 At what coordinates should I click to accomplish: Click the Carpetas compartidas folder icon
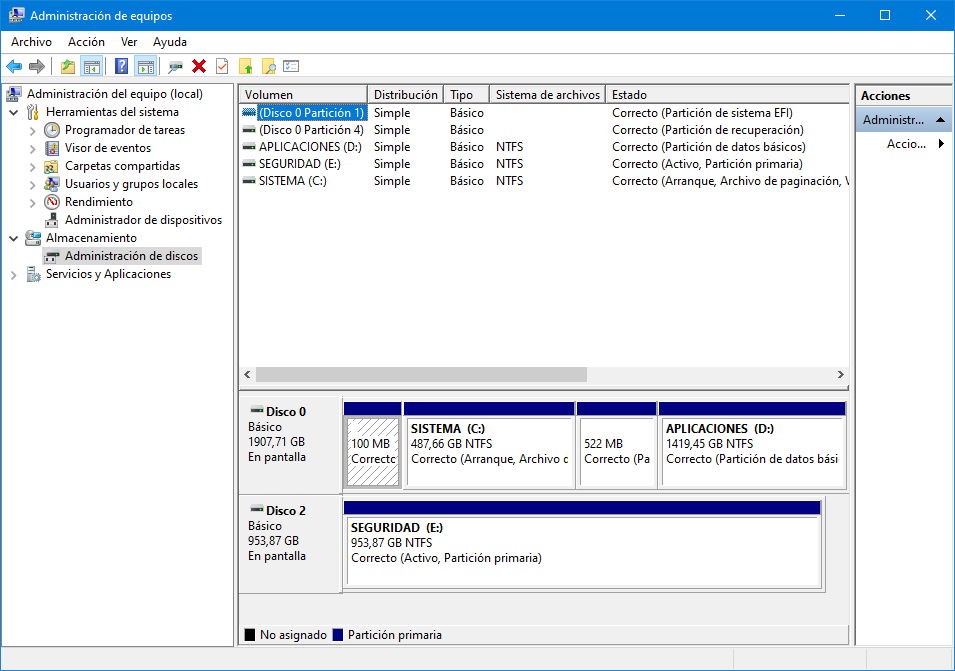pos(52,166)
